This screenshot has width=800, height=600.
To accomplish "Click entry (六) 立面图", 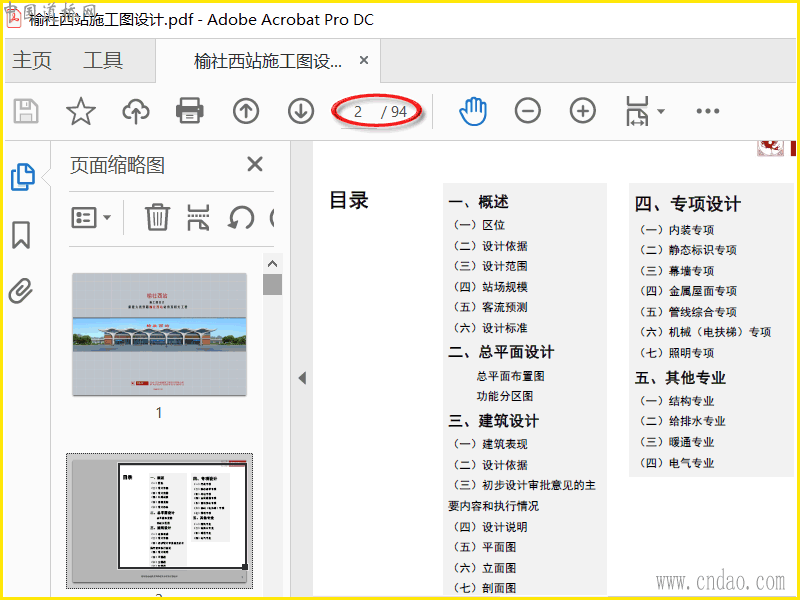I will (484, 568).
